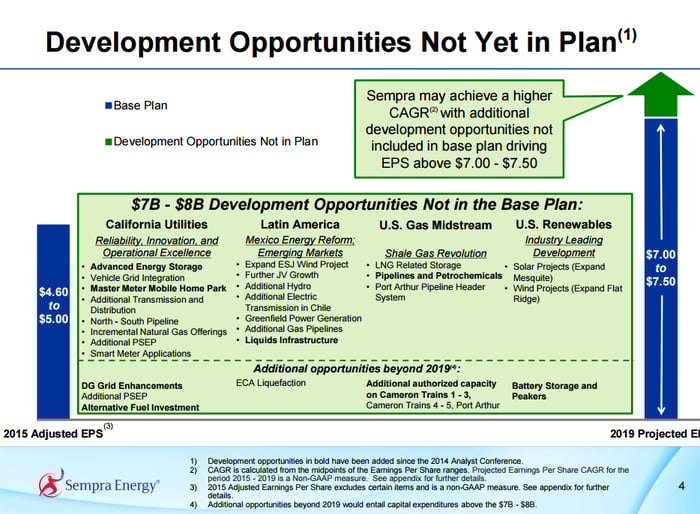
Task: Click the blue $4.60 to $5.00 bar
Action: (53, 305)
